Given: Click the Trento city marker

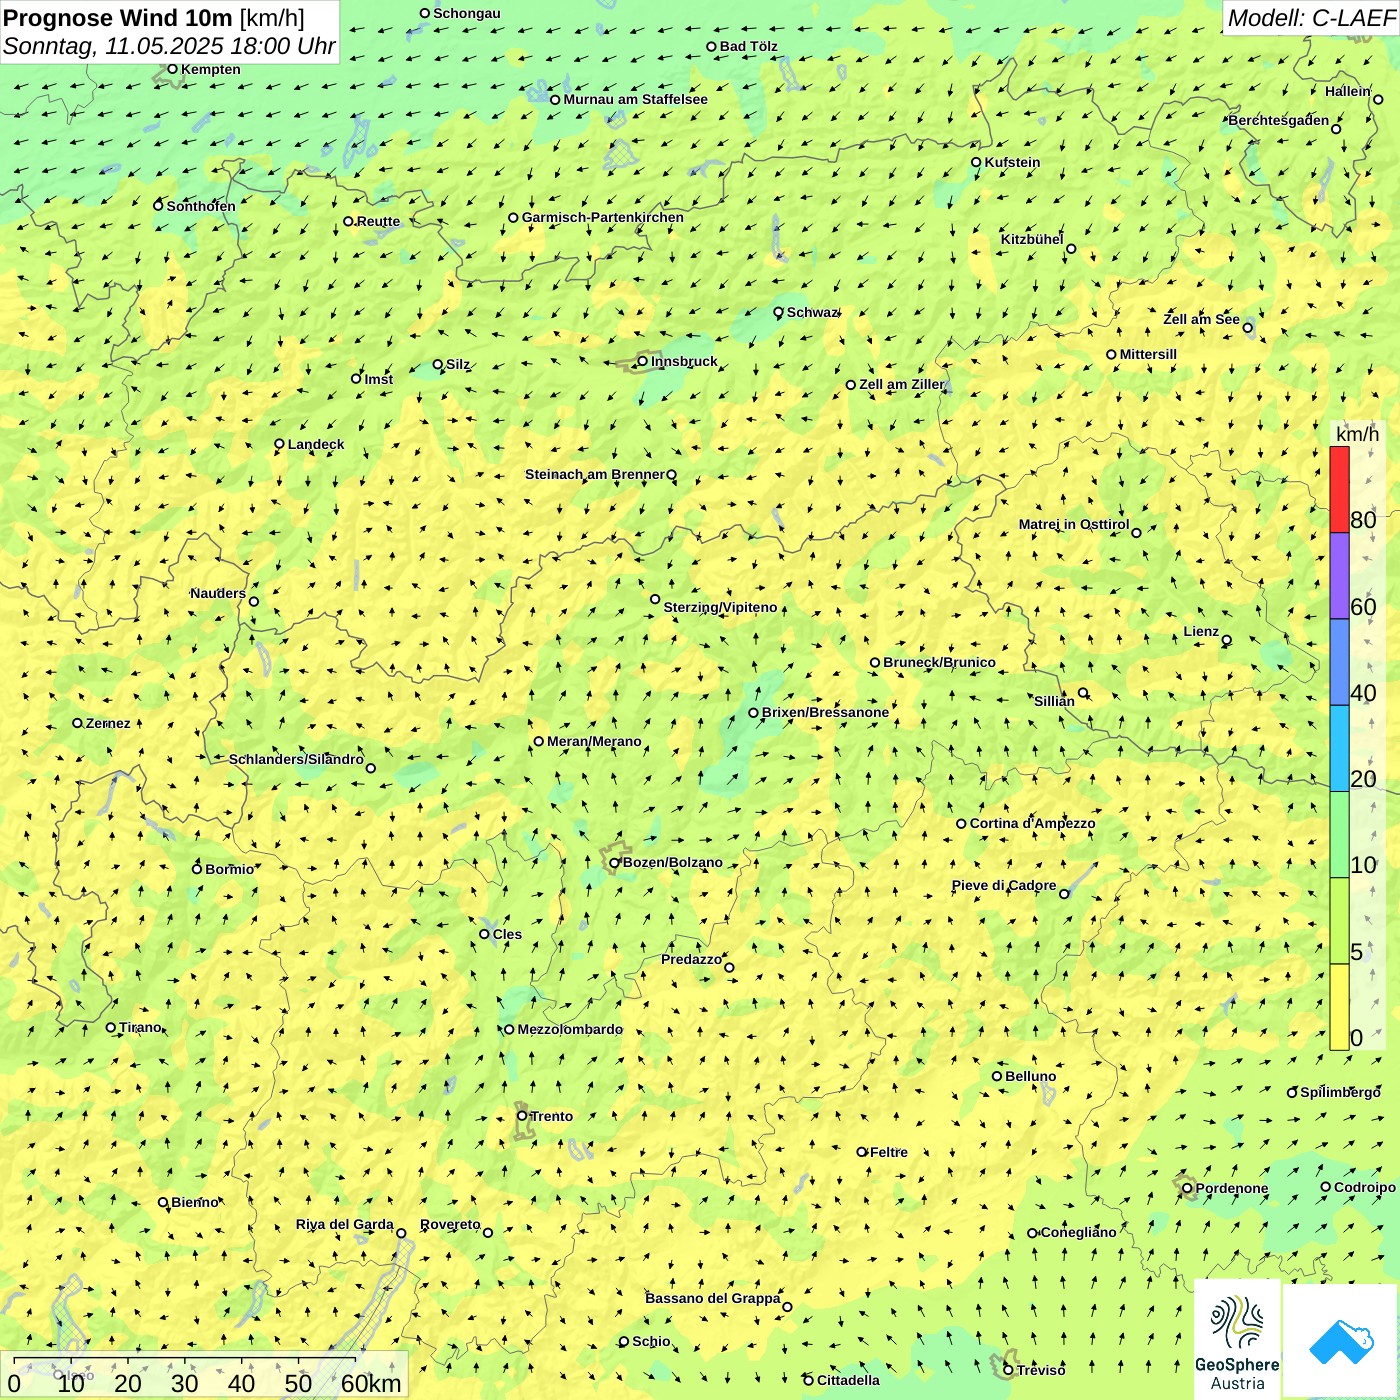Looking at the screenshot, I should click(x=522, y=1116).
